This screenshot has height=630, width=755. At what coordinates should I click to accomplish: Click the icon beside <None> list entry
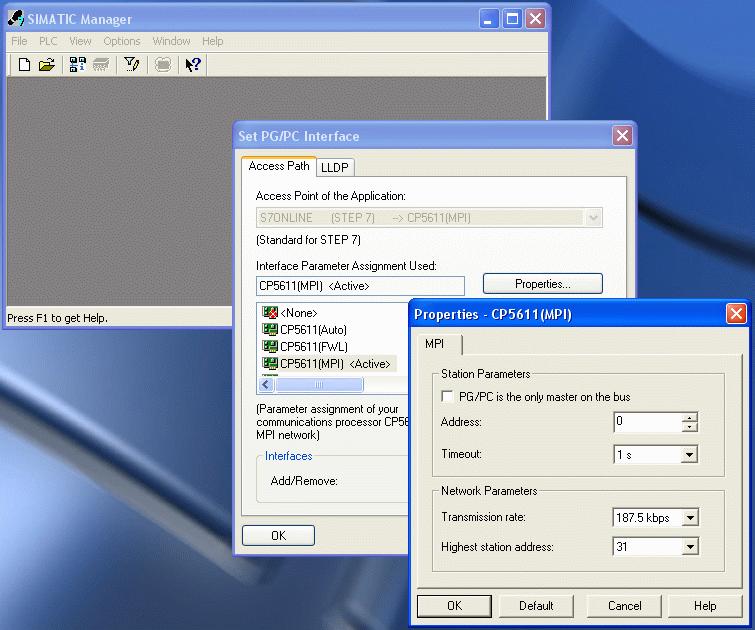pyautogui.click(x=270, y=312)
